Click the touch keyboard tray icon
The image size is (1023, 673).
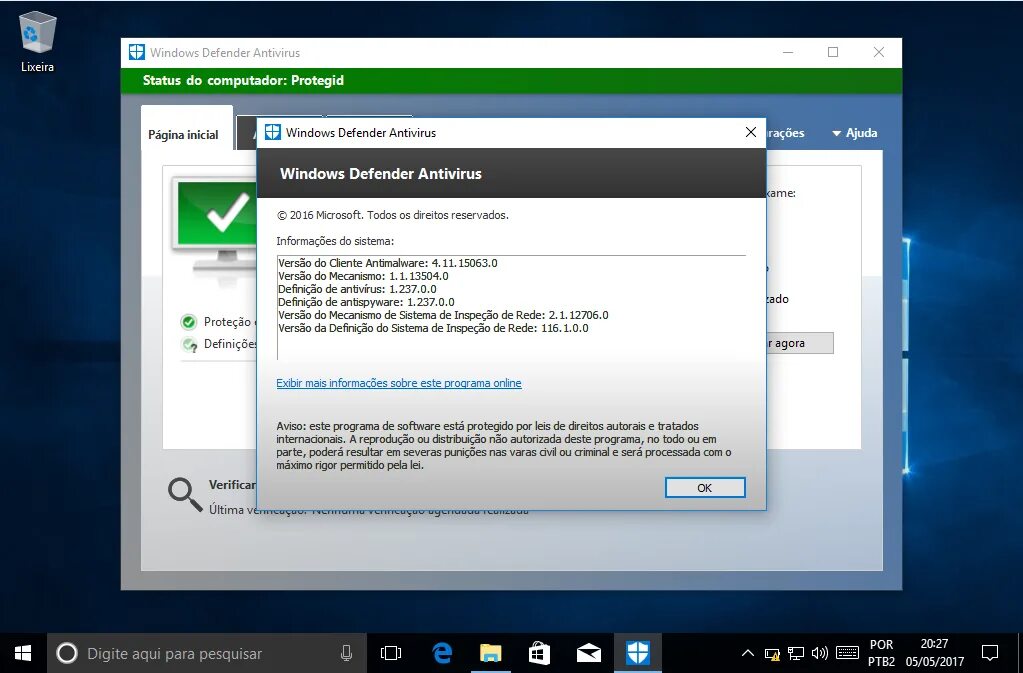(x=847, y=653)
